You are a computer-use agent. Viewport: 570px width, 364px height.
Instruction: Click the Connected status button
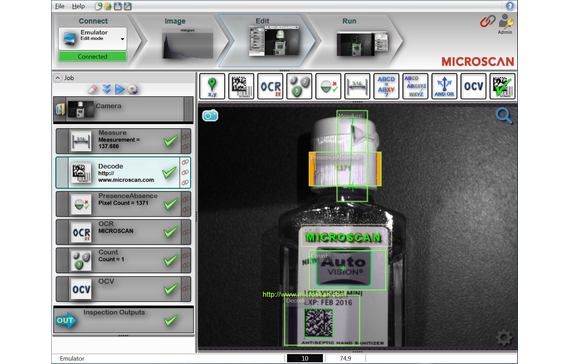tap(93, 56)
